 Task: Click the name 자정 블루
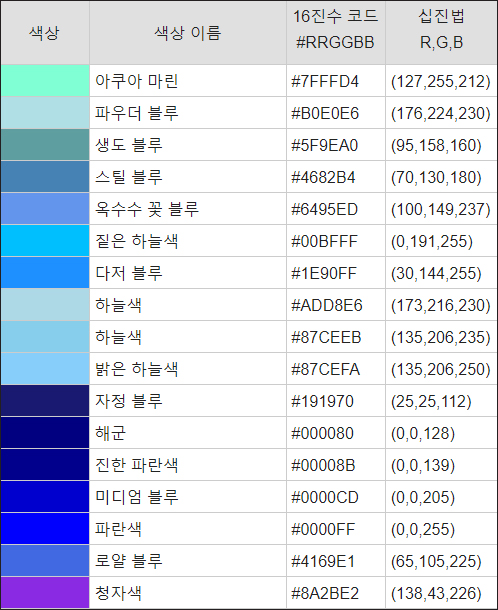pos(129,401)
